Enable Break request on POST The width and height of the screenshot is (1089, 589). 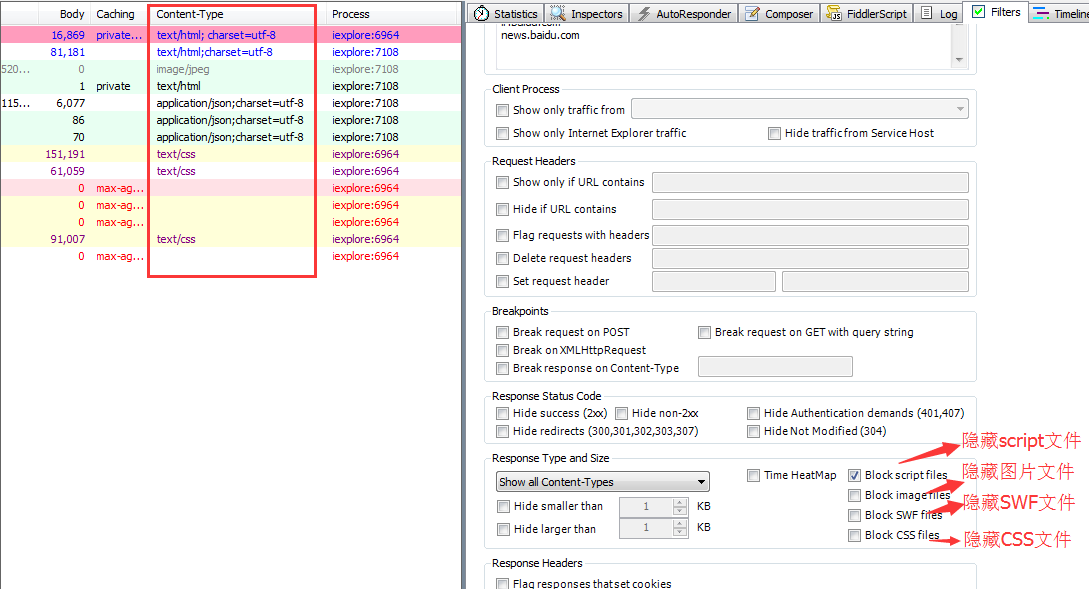(x=502, y=333)
